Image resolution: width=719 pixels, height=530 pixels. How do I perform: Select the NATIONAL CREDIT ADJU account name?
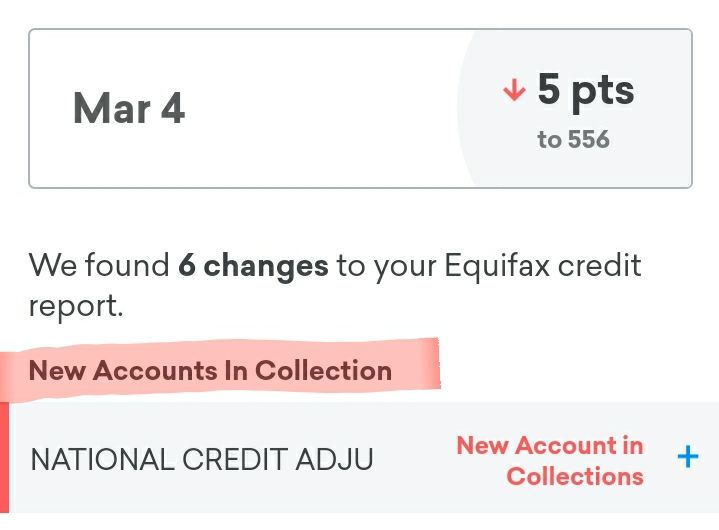tap(202, 459)
